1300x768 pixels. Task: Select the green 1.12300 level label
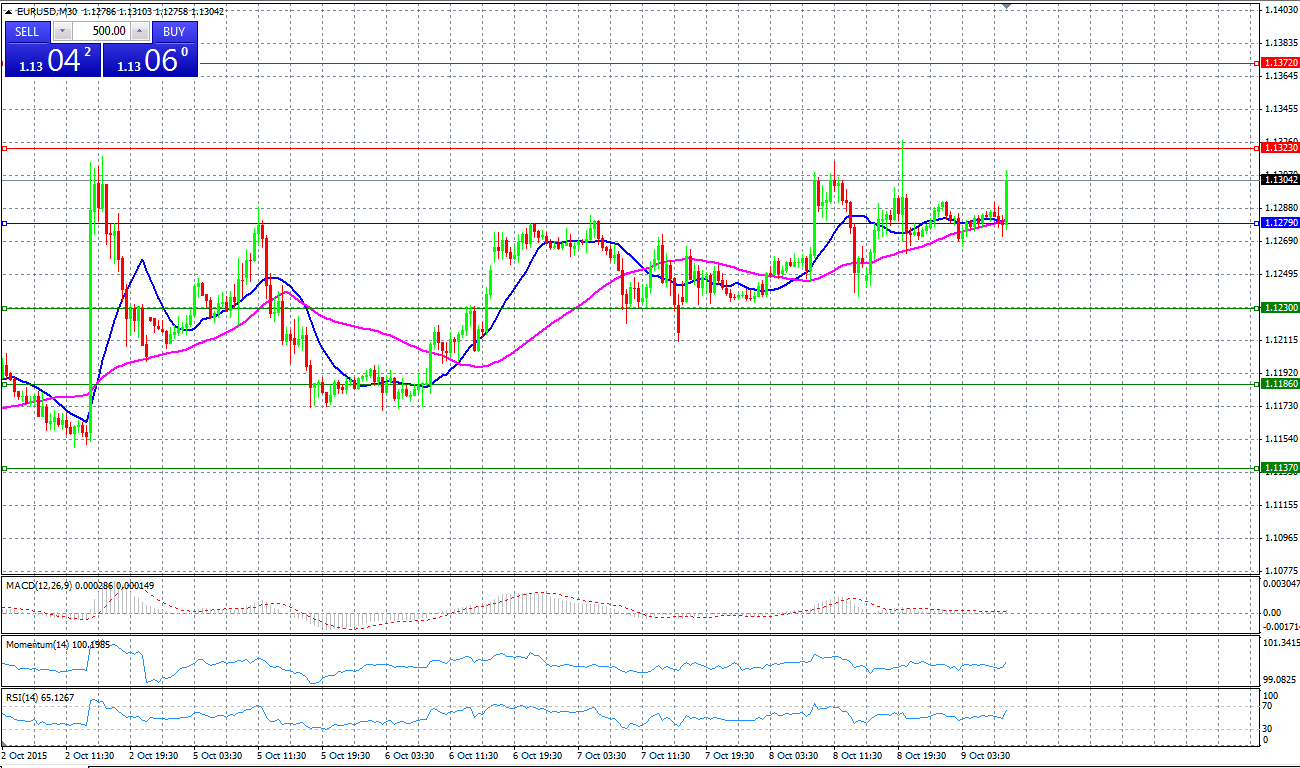coord(1281,308)
